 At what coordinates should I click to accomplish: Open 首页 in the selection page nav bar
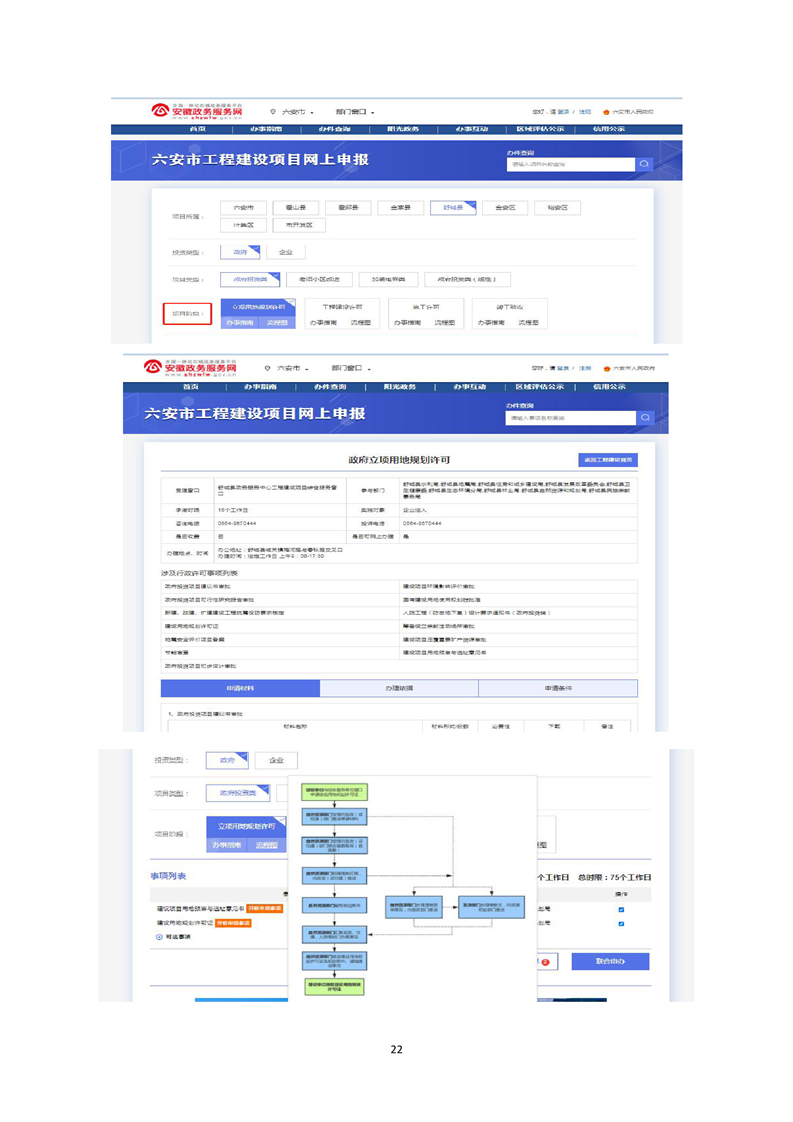pyautogui.click(x=198, y=130)
